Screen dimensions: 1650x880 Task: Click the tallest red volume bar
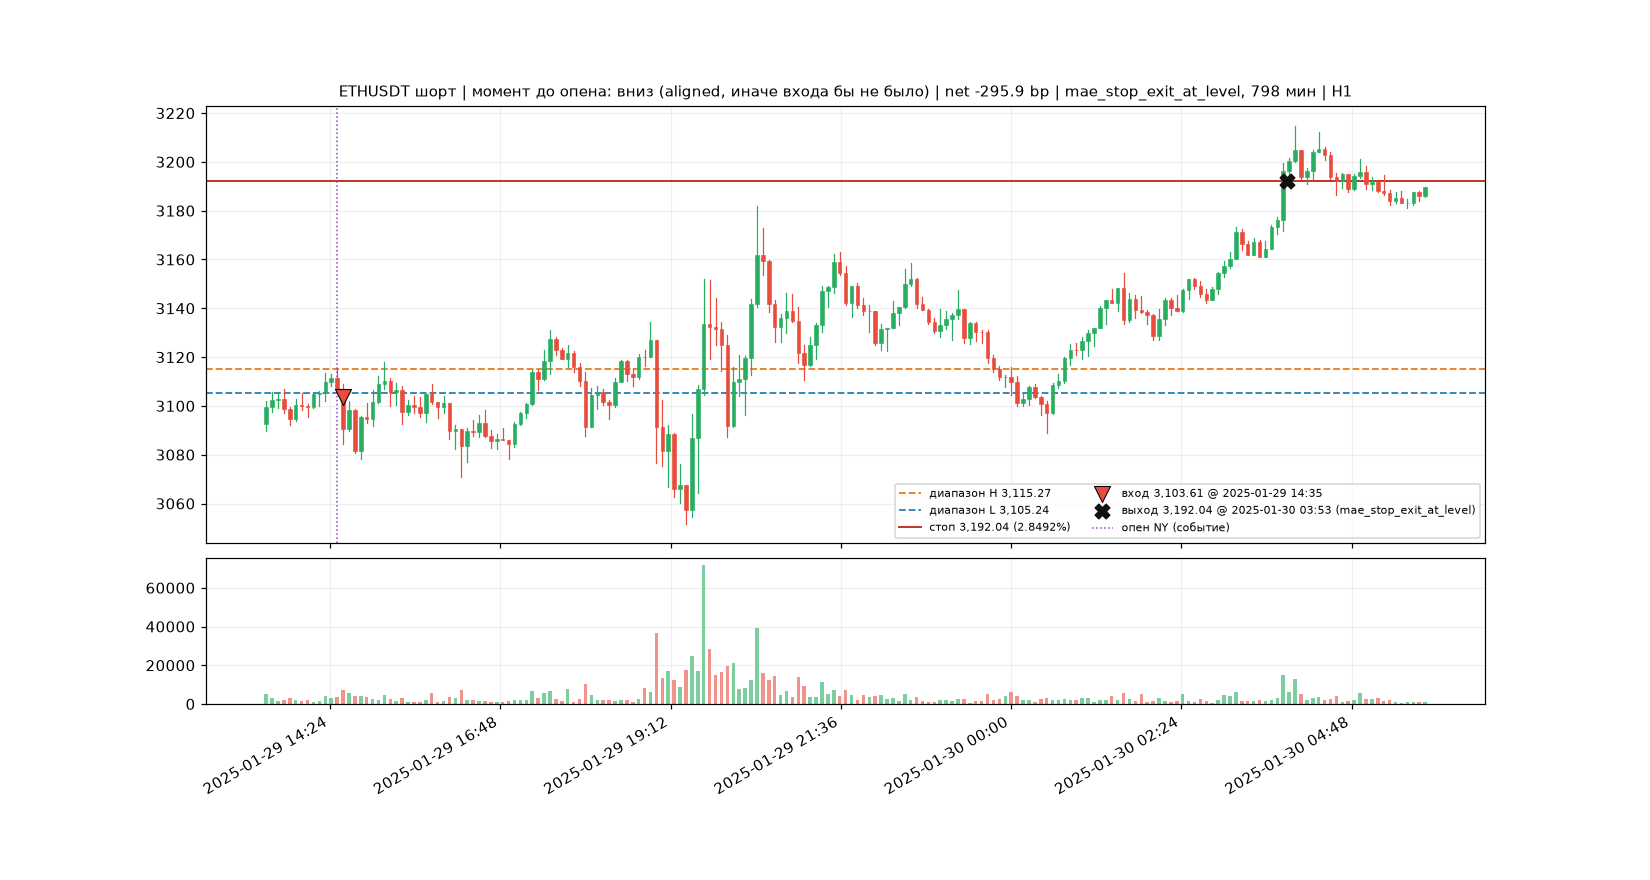656,668
